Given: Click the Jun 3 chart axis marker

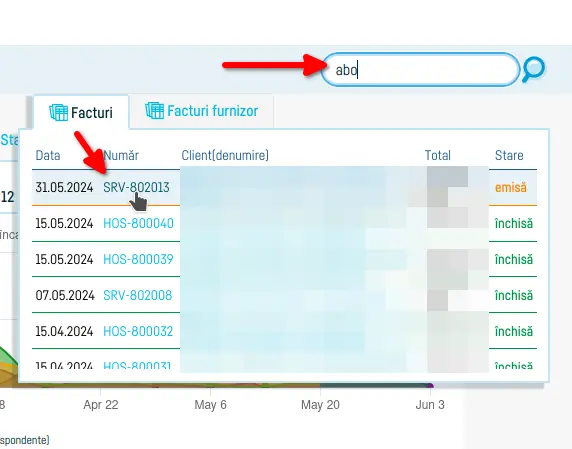Looking at the screenshot, I should click(x=430, y=405).
